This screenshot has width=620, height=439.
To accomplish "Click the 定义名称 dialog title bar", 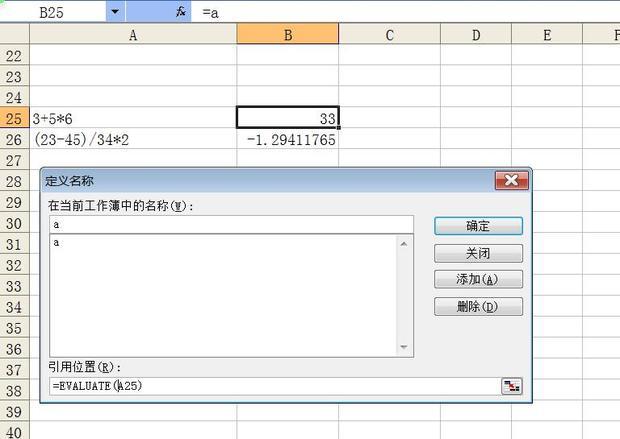I will (268, 181).
